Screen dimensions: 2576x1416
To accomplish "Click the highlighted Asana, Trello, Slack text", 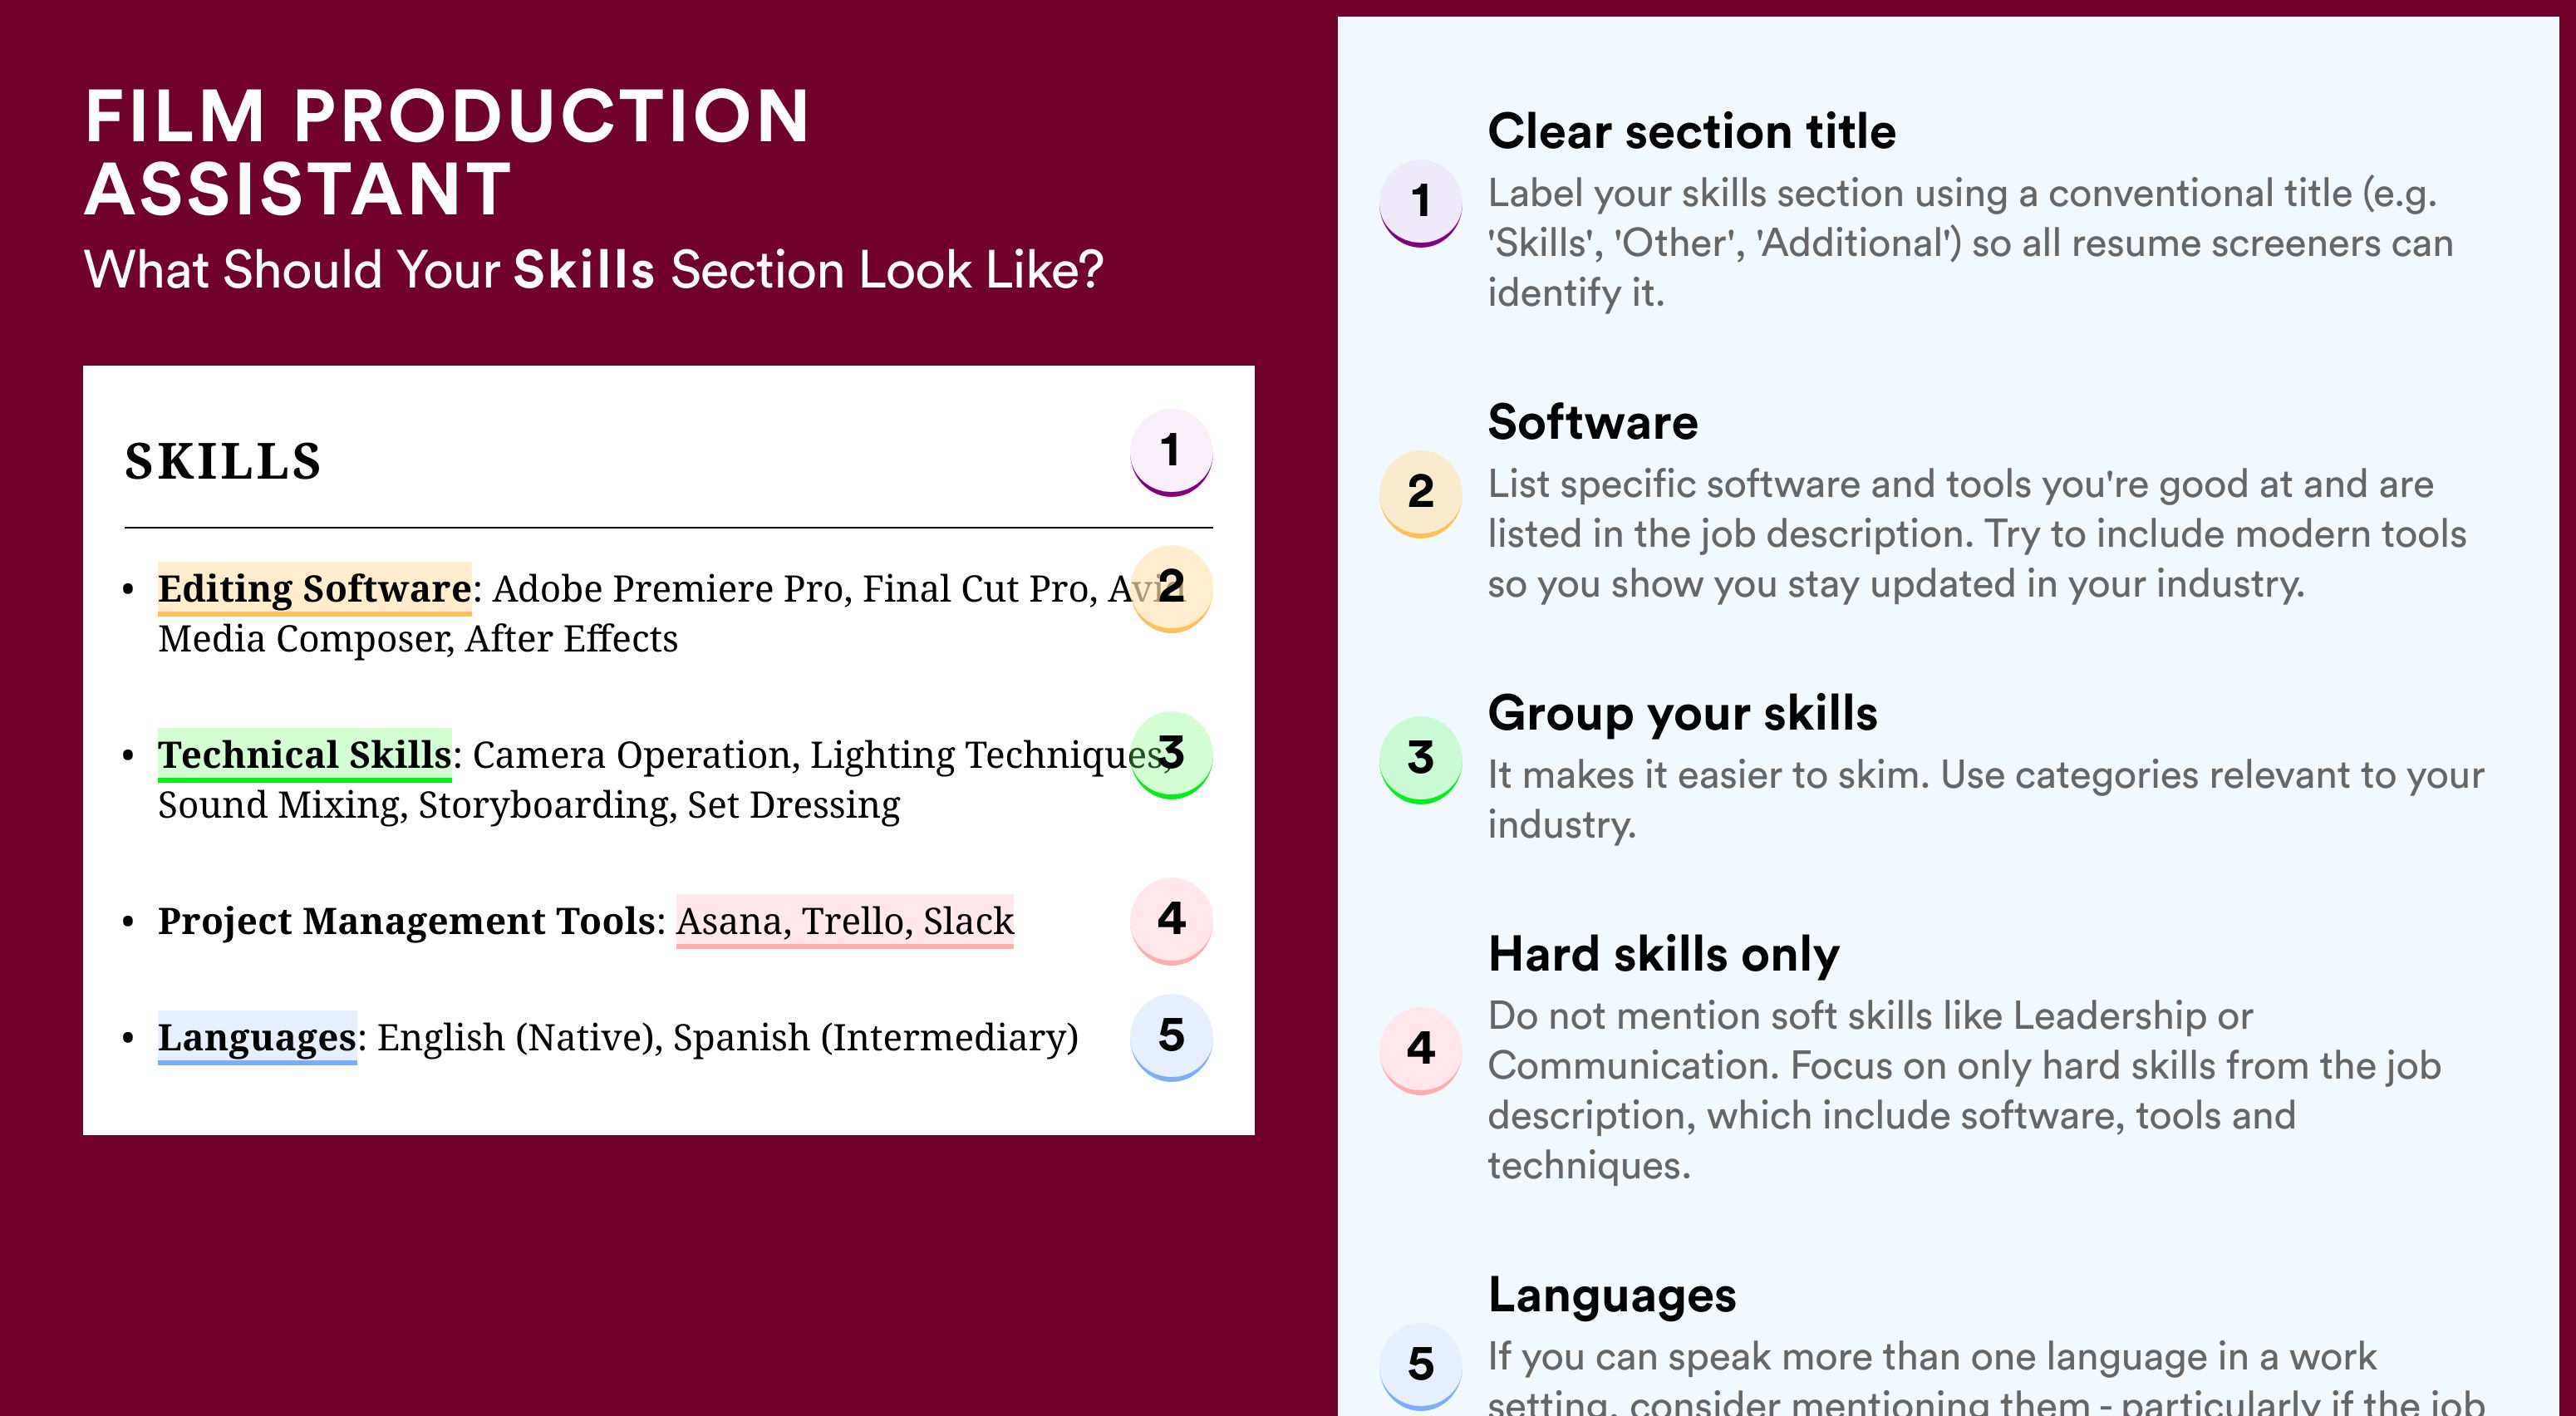I will coord(845,921).
